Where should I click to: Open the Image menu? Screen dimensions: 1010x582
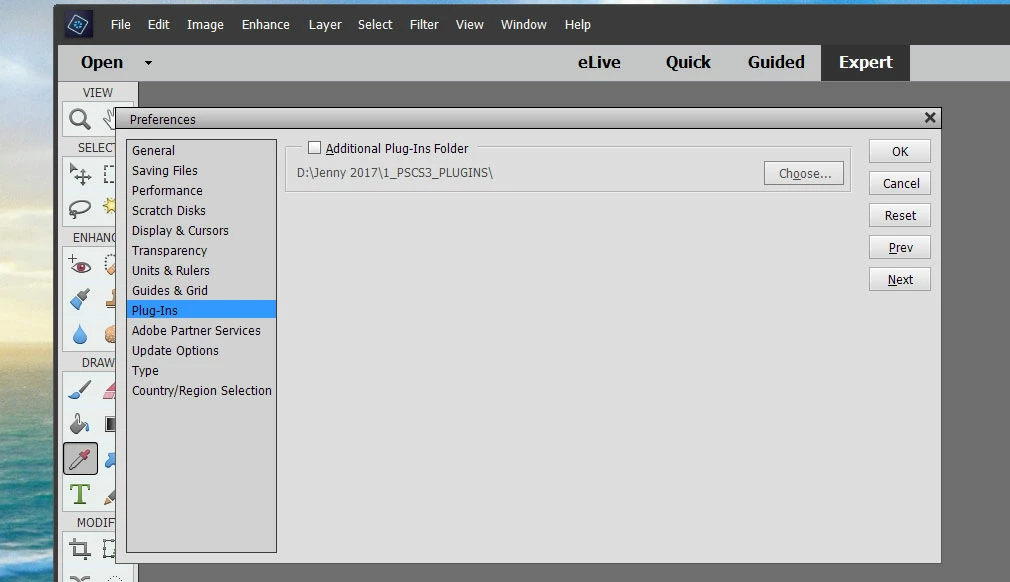[x=205, y=24]
